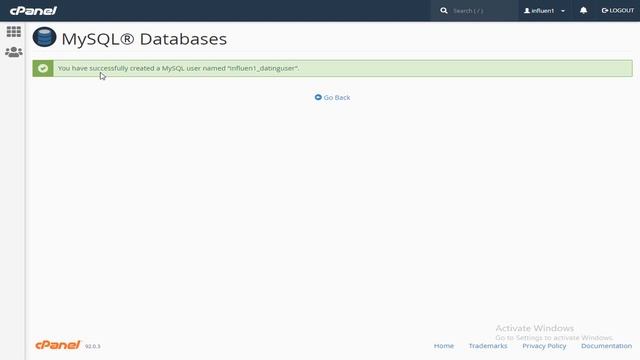640x360 pixels.
Task: Open the Privacy Policy footer link
Action: point(544,346)
